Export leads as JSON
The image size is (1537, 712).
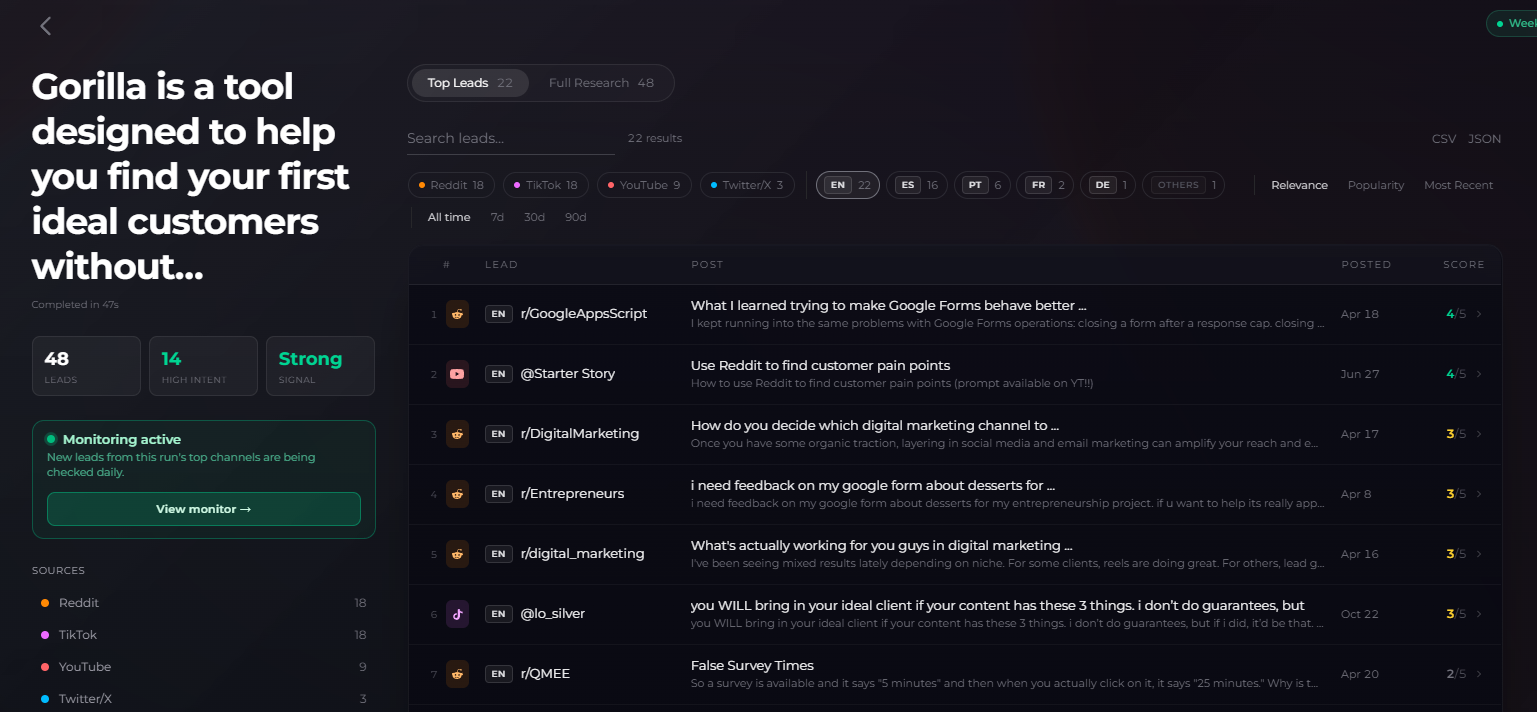click(x=1484, y=139)
